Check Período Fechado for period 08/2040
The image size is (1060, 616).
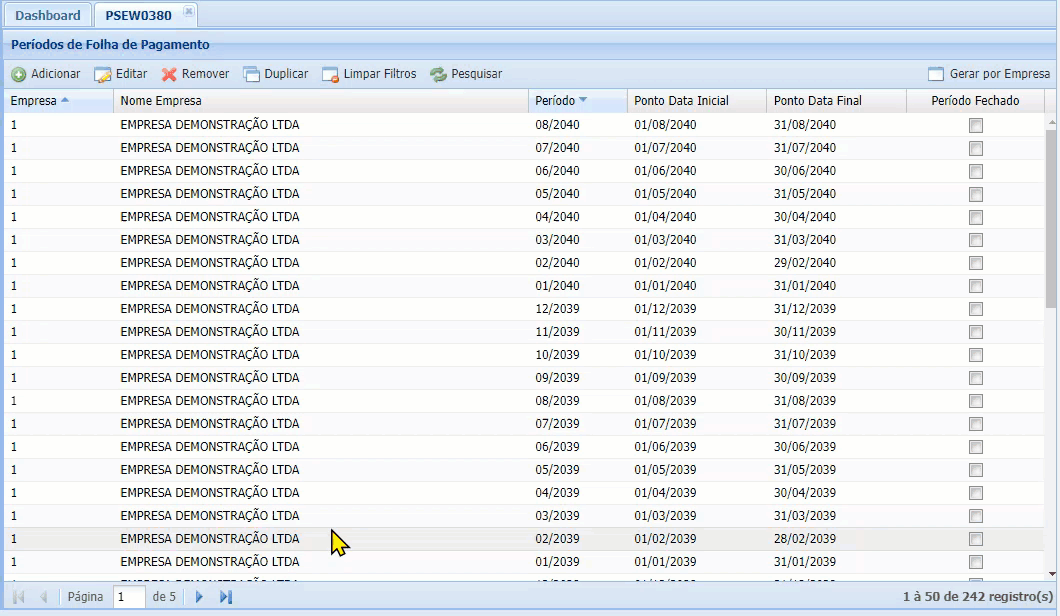pos(976,124)
